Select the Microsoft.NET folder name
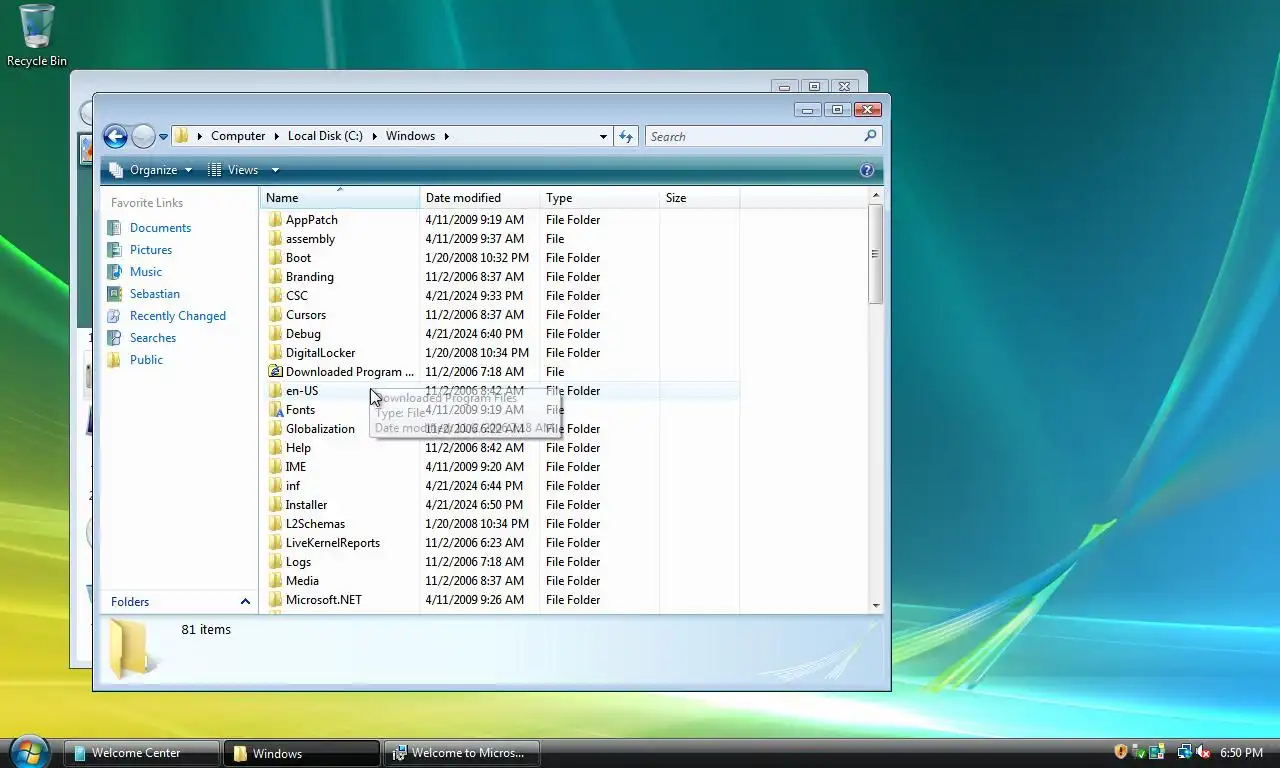1280x768 pixels. click(x=324, y=600)
